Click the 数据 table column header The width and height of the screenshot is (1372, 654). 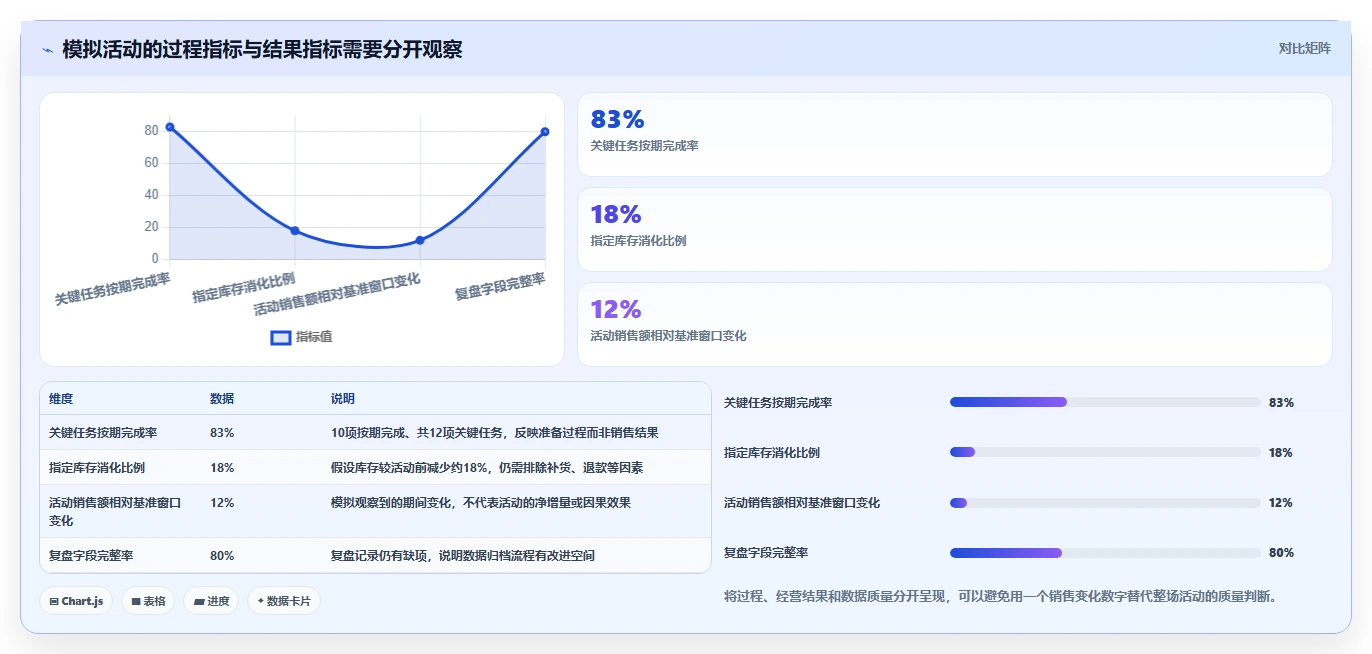pos(261,398)
